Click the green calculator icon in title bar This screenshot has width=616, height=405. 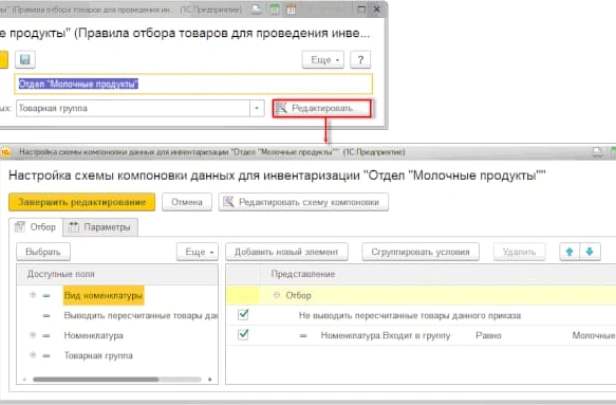pos(274,9)
